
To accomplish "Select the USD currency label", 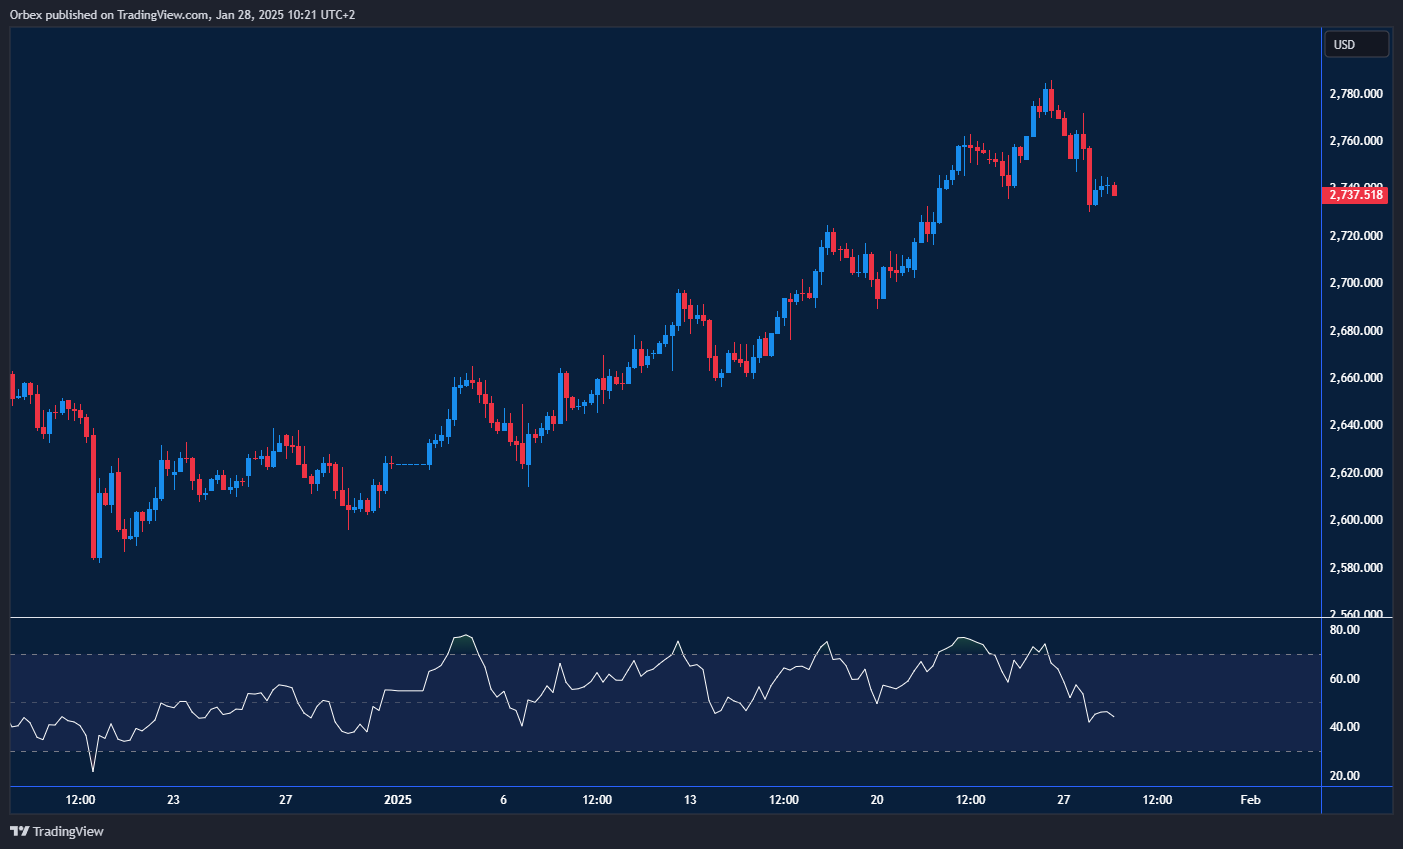I will pyautogui.click(x=1356, y=44).
